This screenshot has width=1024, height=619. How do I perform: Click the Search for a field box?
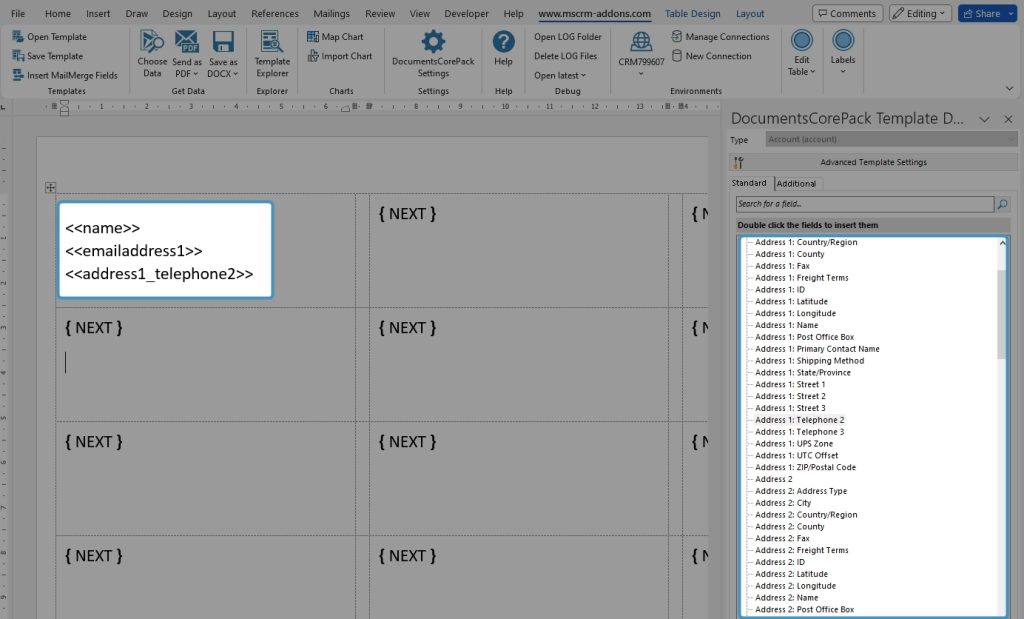(865, 204)
